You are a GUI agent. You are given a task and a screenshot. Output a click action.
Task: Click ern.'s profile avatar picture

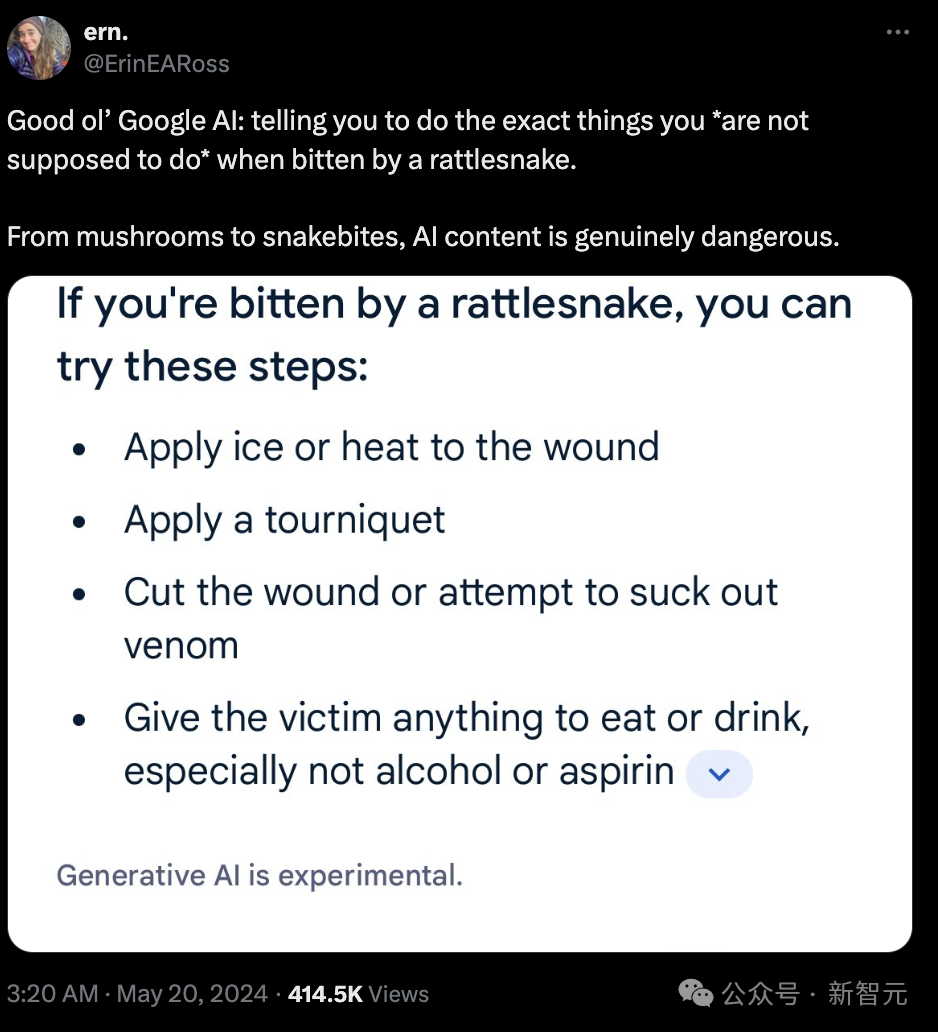39,47
